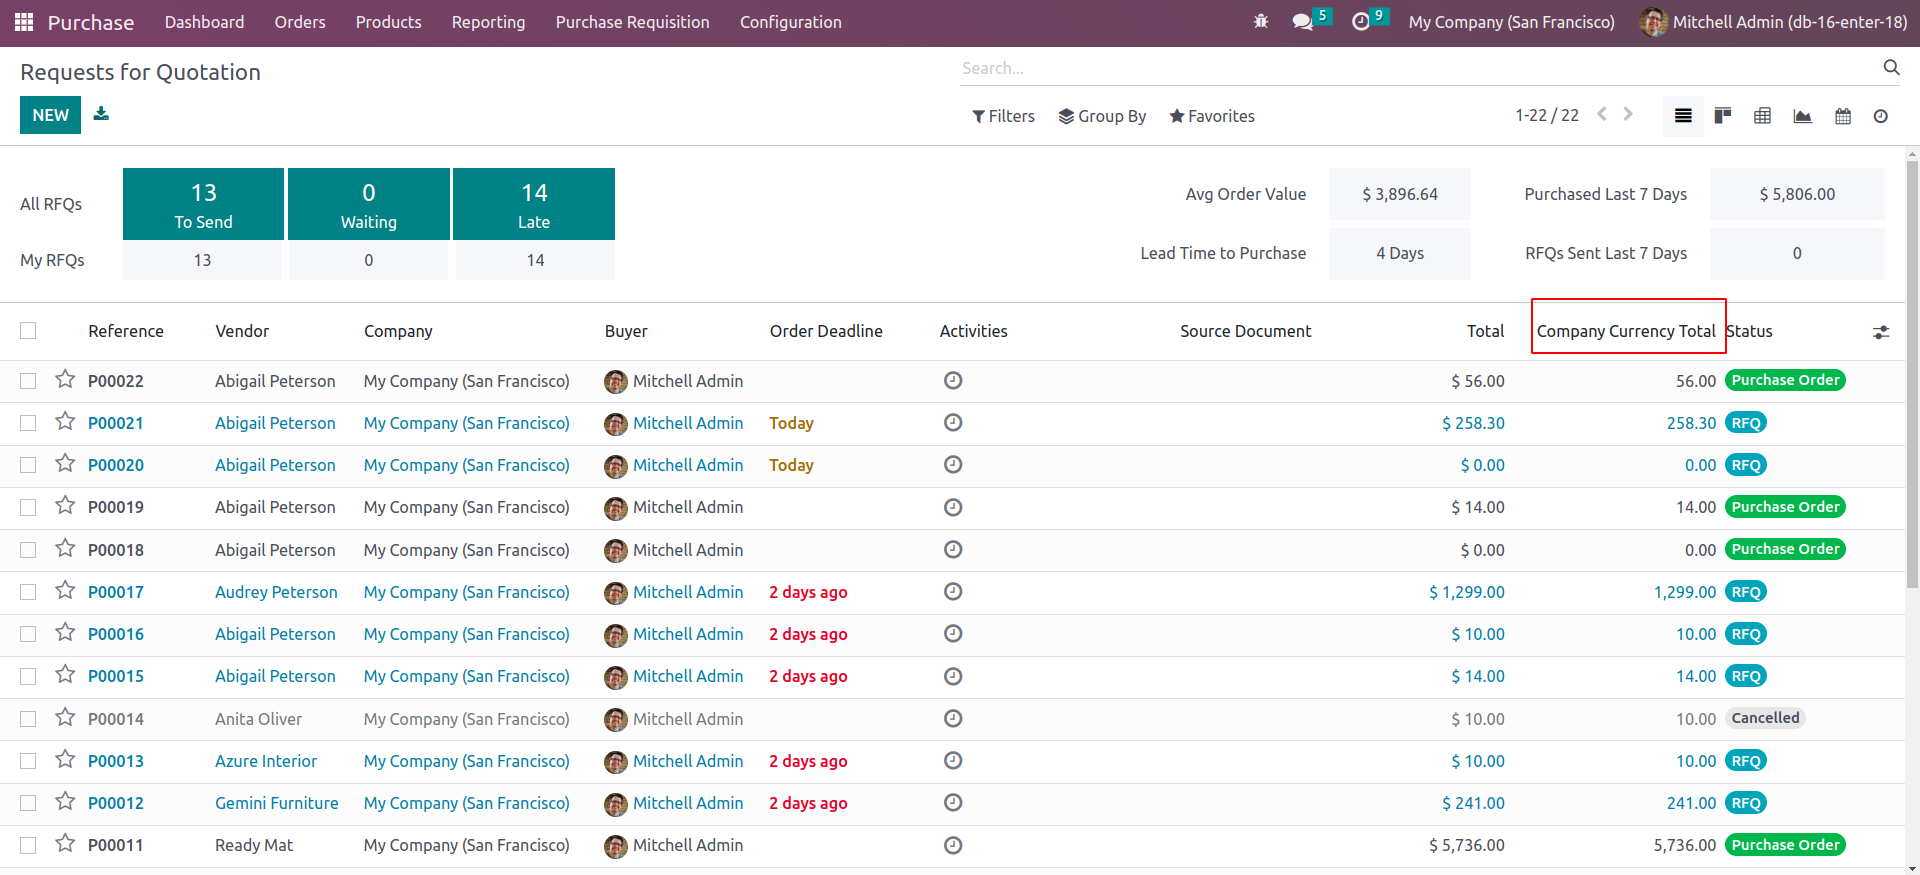
Task: Switch to pivot table view
Action: coord(1763,116)
